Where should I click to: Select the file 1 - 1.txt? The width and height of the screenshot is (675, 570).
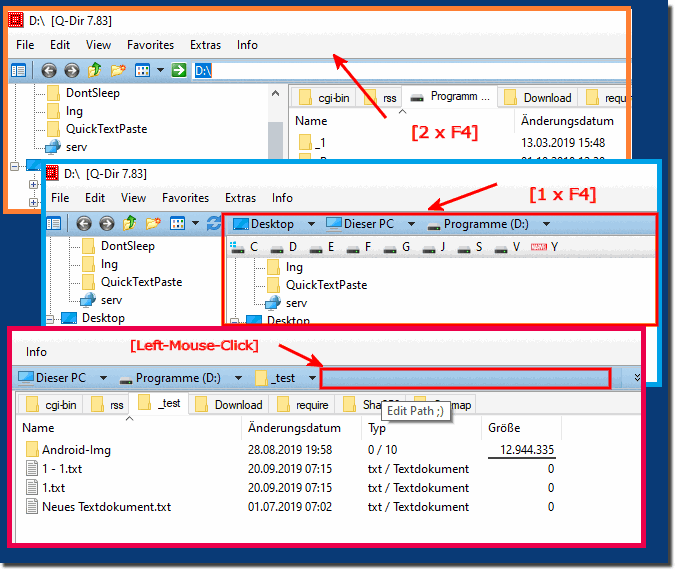(x=54, y=469)
